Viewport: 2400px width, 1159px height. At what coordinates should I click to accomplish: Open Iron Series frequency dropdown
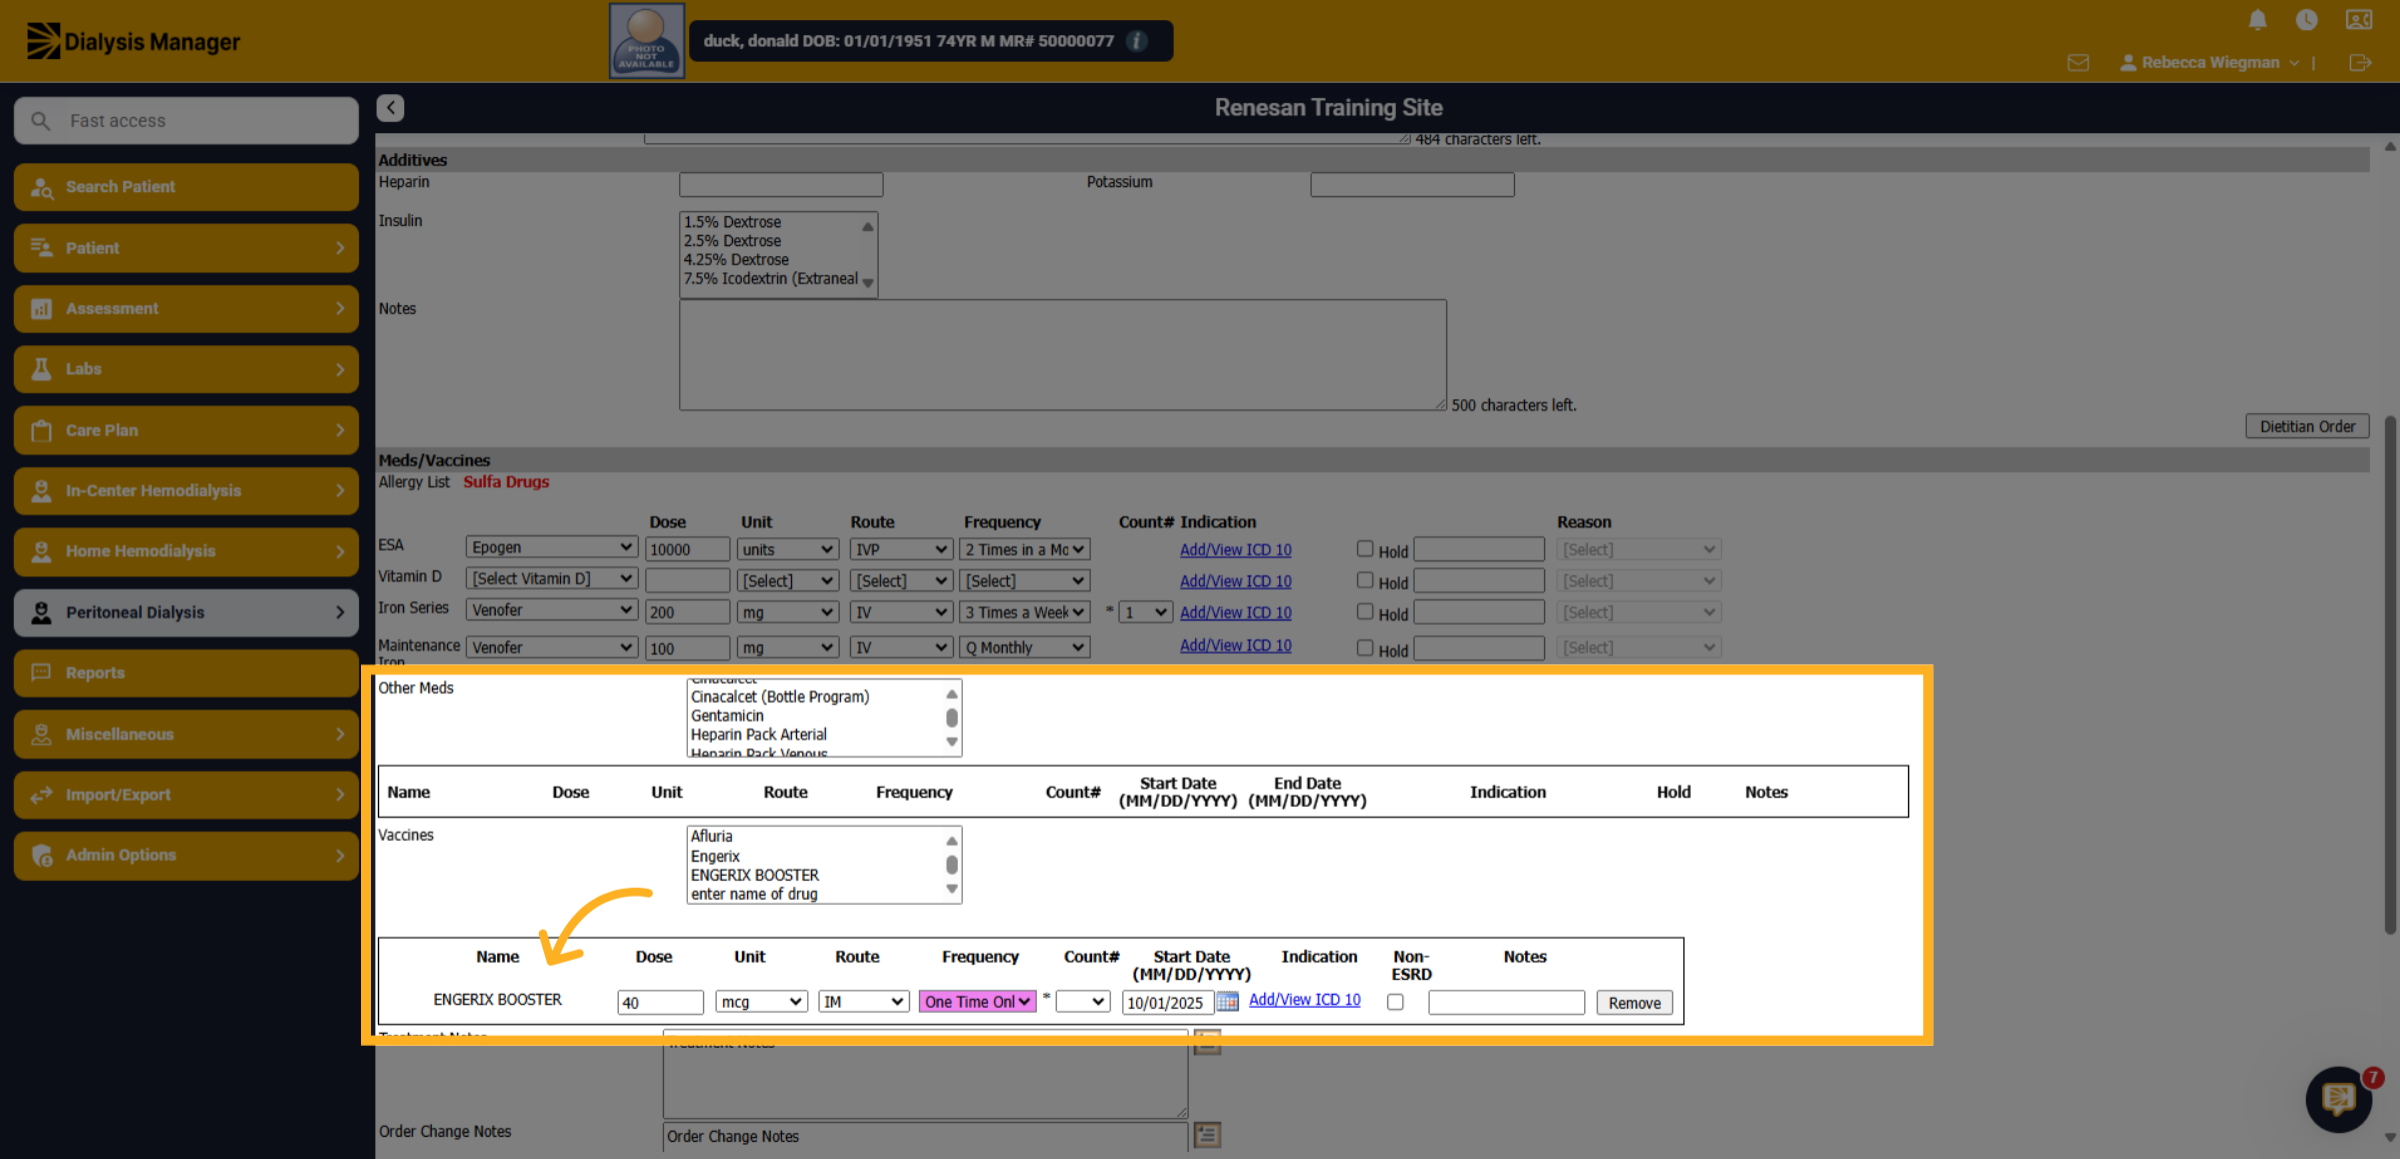coord(1024,612)
